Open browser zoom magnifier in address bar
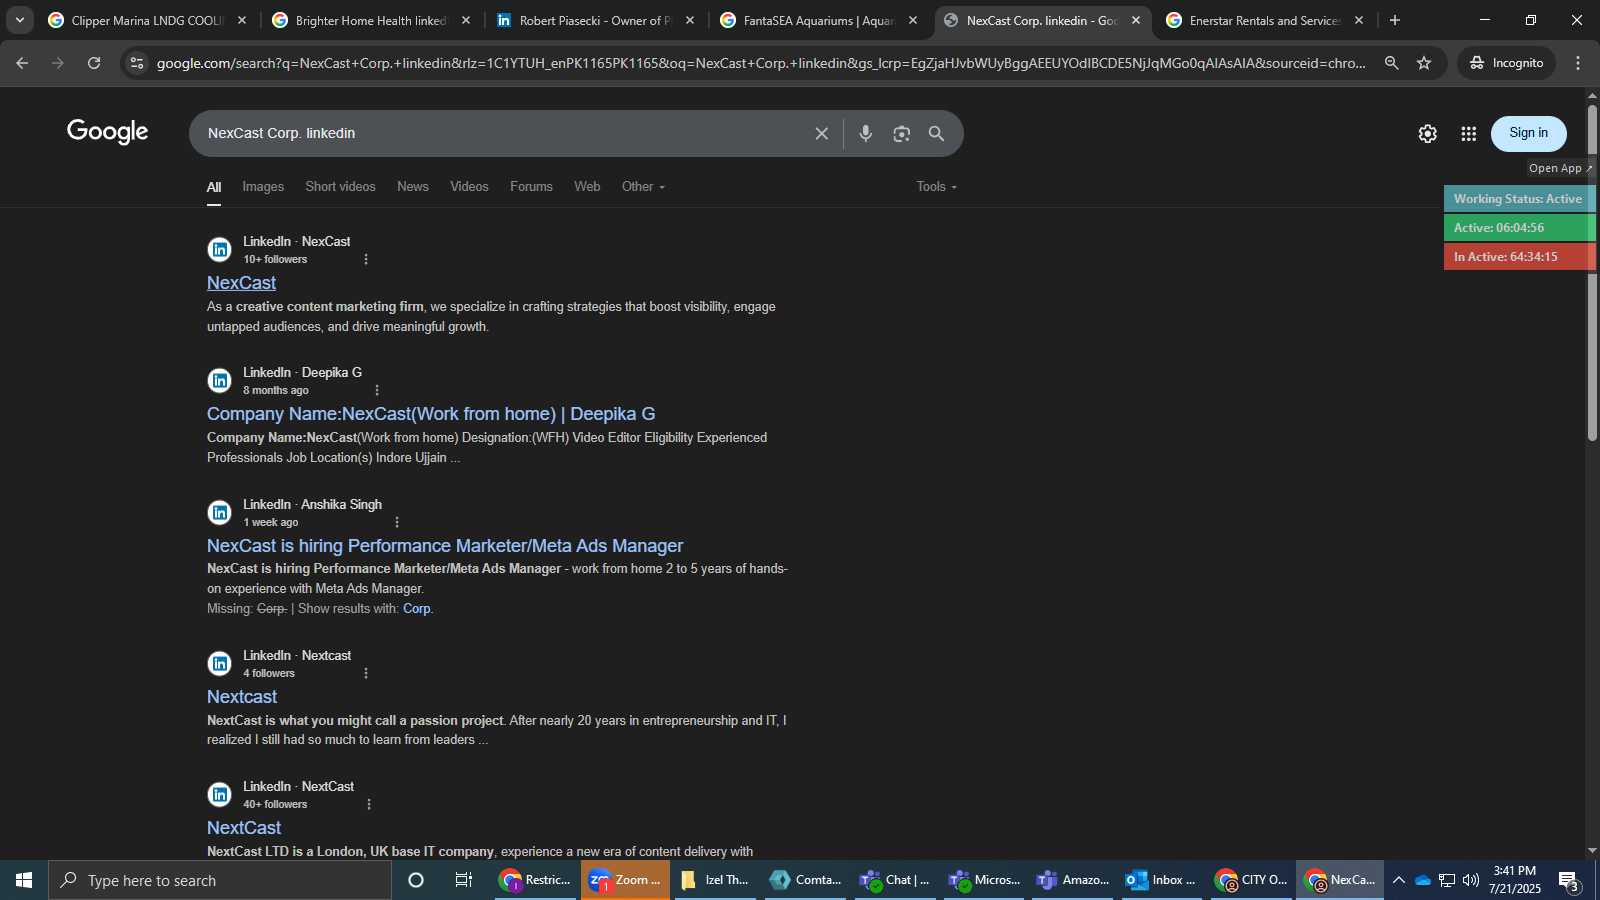Image resolution: width=1600 pixels, height=900 pixels. coord(1391,63)
